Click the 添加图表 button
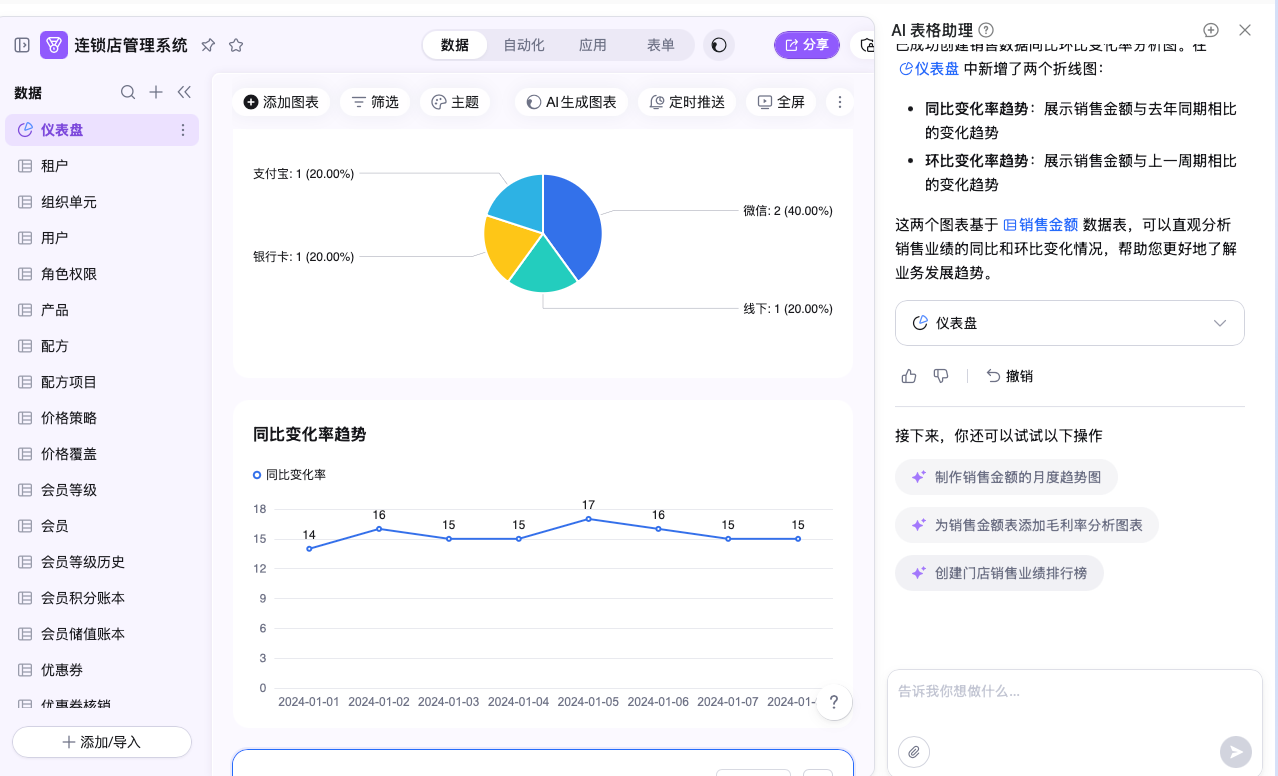Image resolution: width=1278 pixels, height=776 pixels. 281,102
